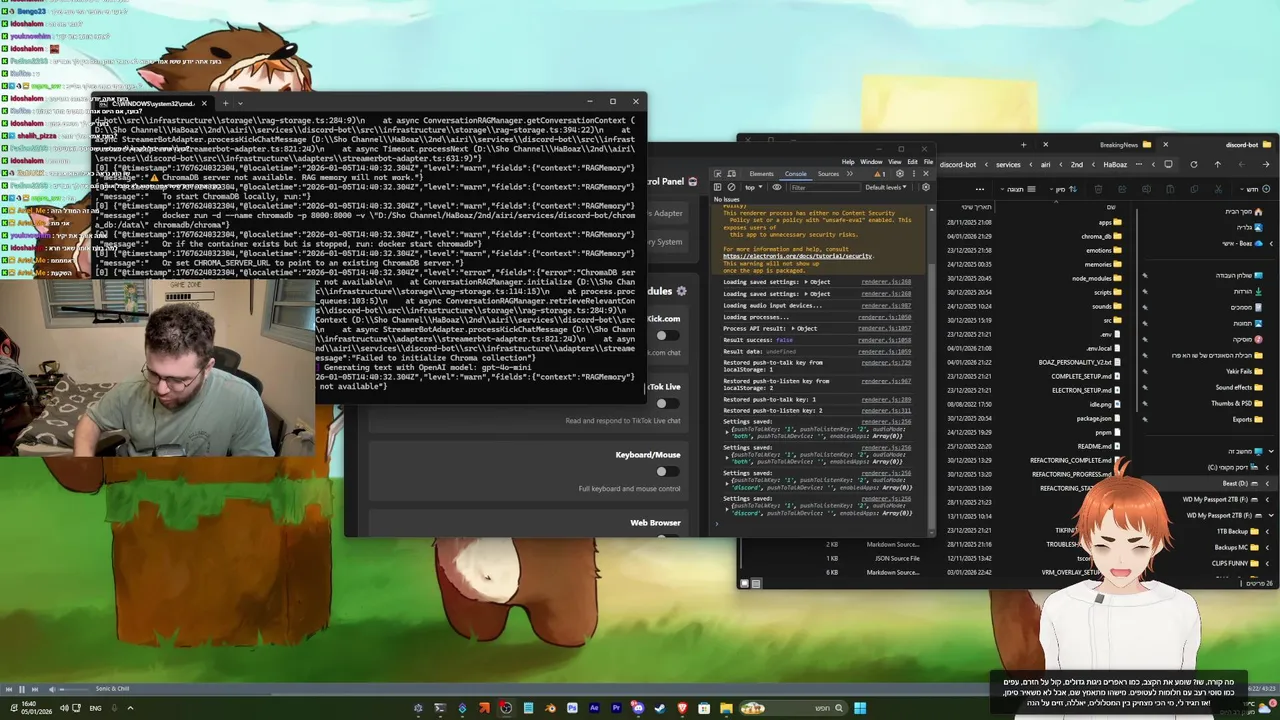
Task: Pause the video with the playback button
Action: [21, 689]
